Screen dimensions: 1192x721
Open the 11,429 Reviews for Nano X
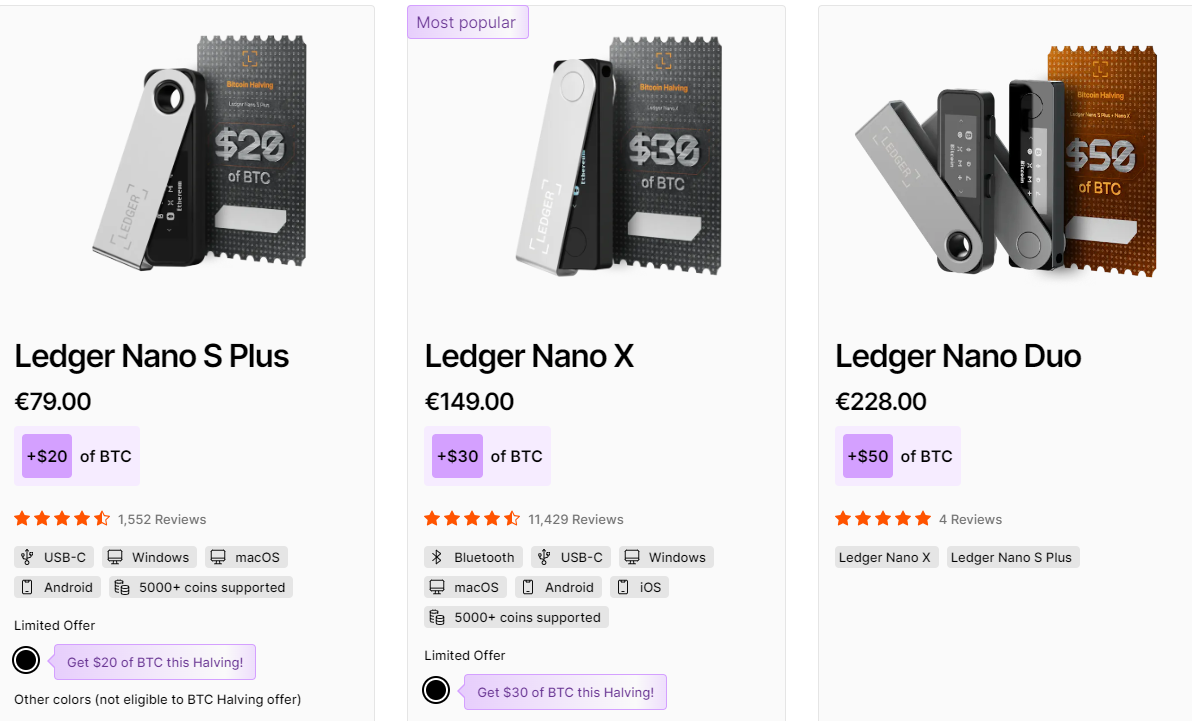coord(575,519)
